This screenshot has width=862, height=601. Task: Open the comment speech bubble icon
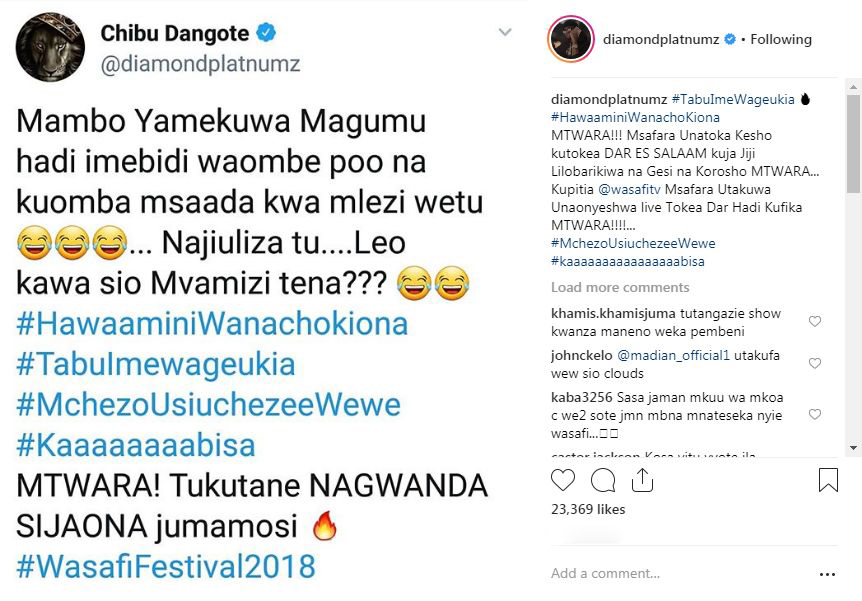603,480
